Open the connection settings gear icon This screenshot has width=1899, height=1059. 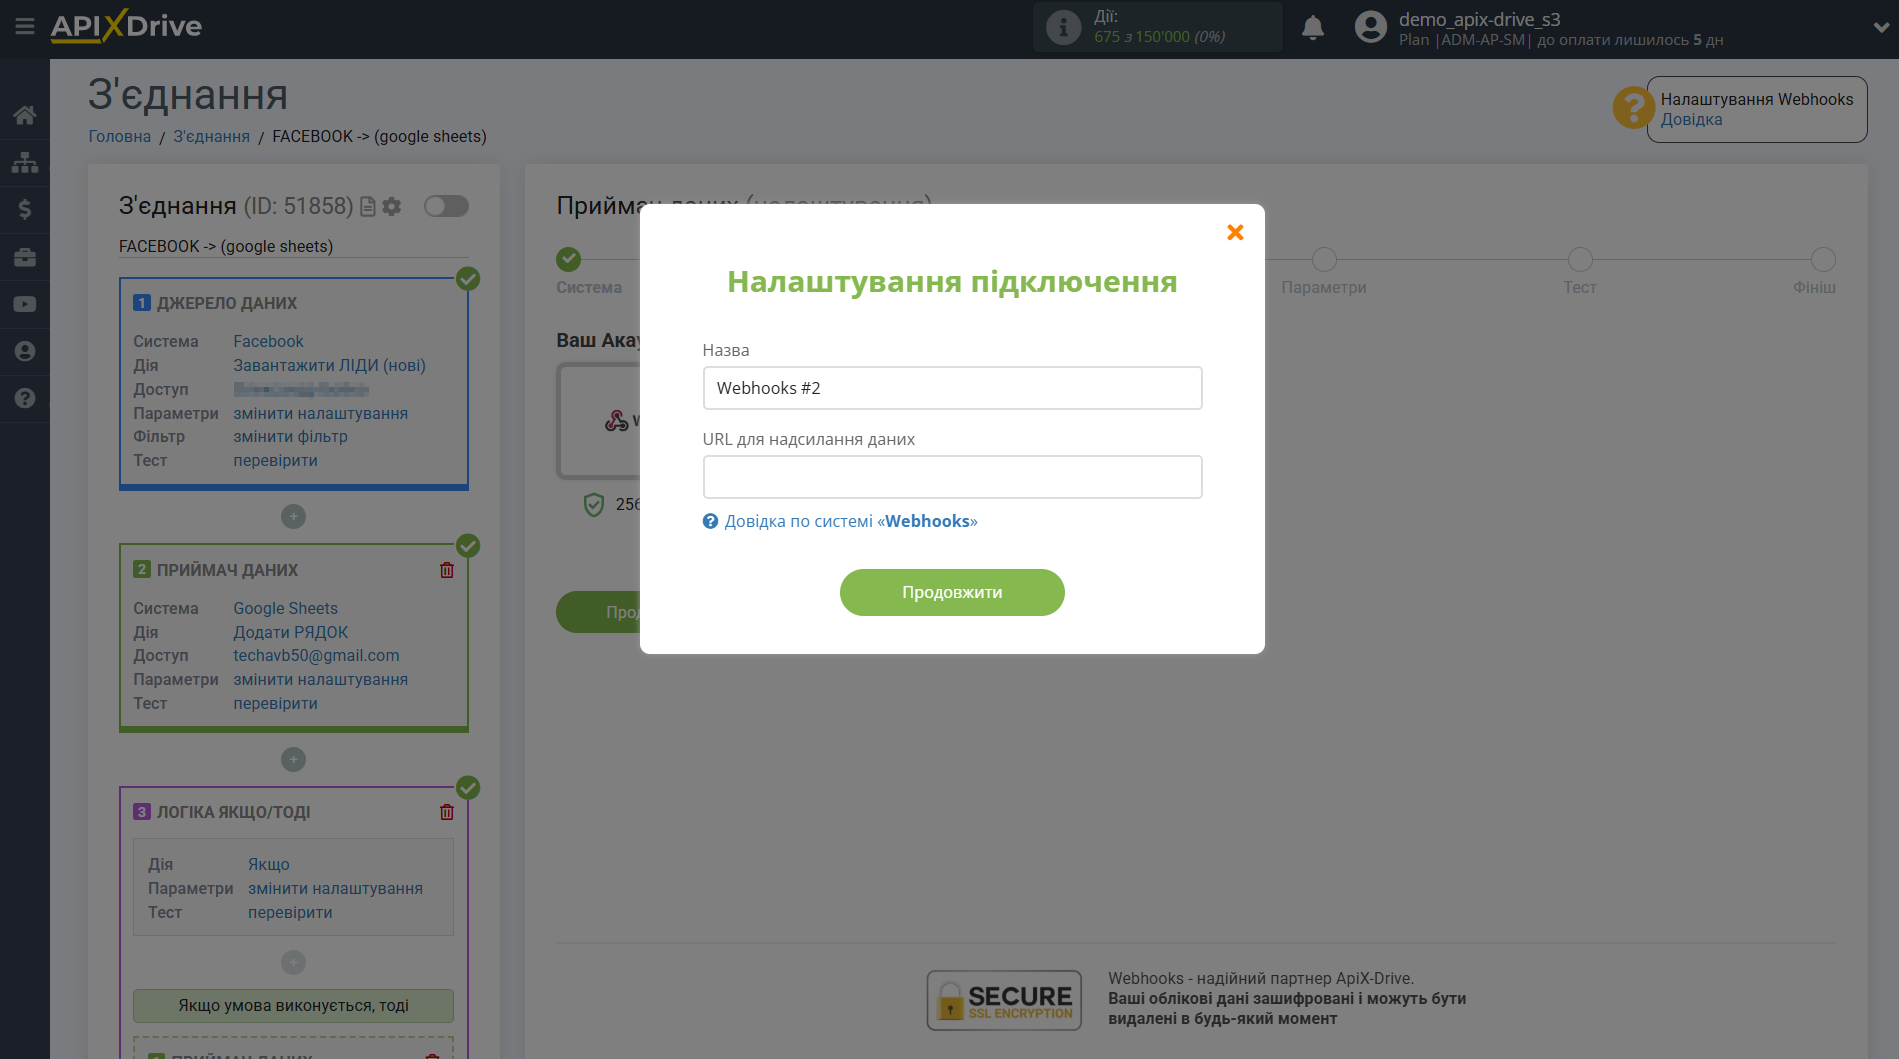click(x=392, y=206)
